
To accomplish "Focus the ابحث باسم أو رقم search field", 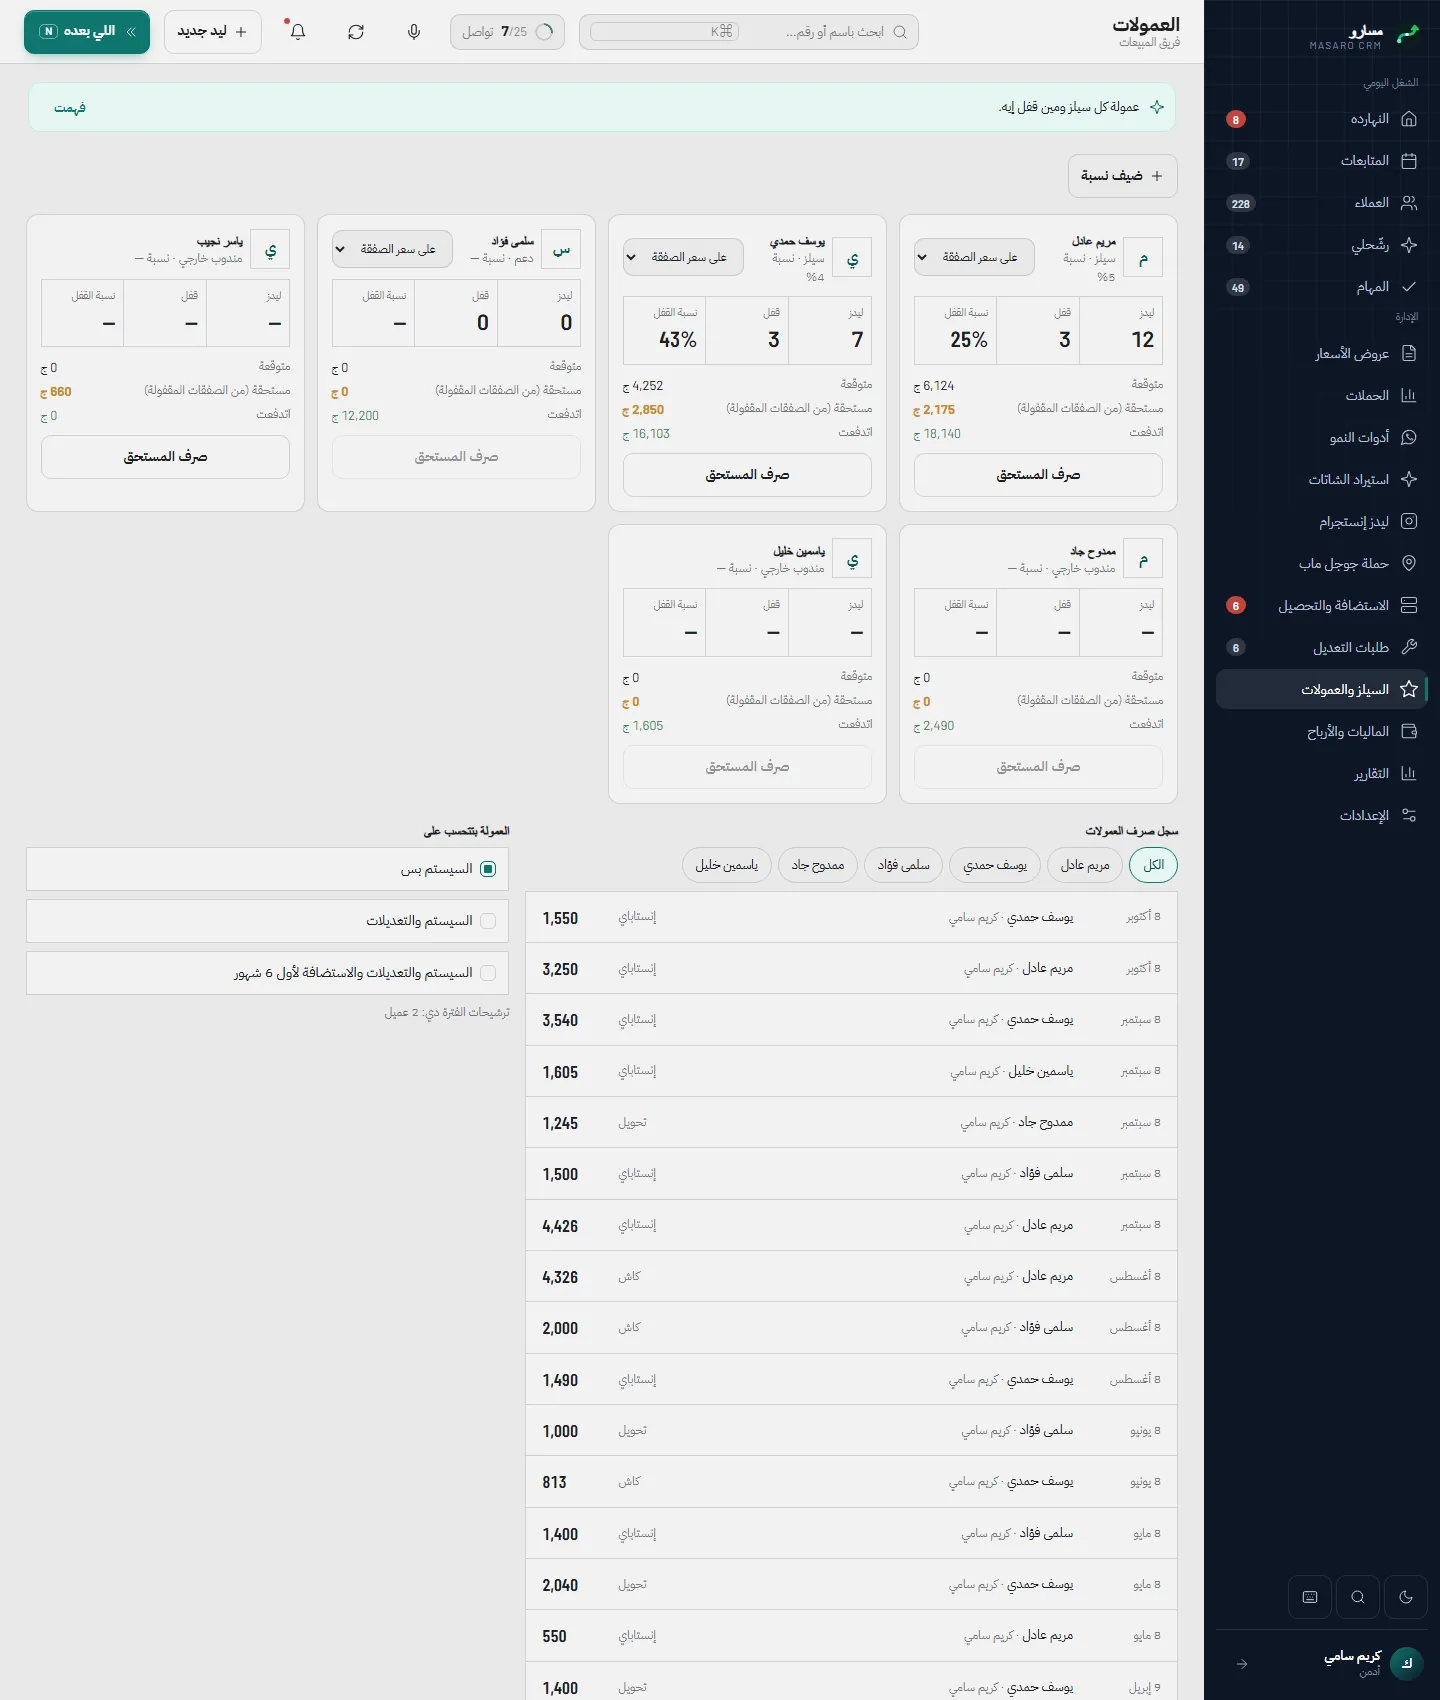I will 749,32.
